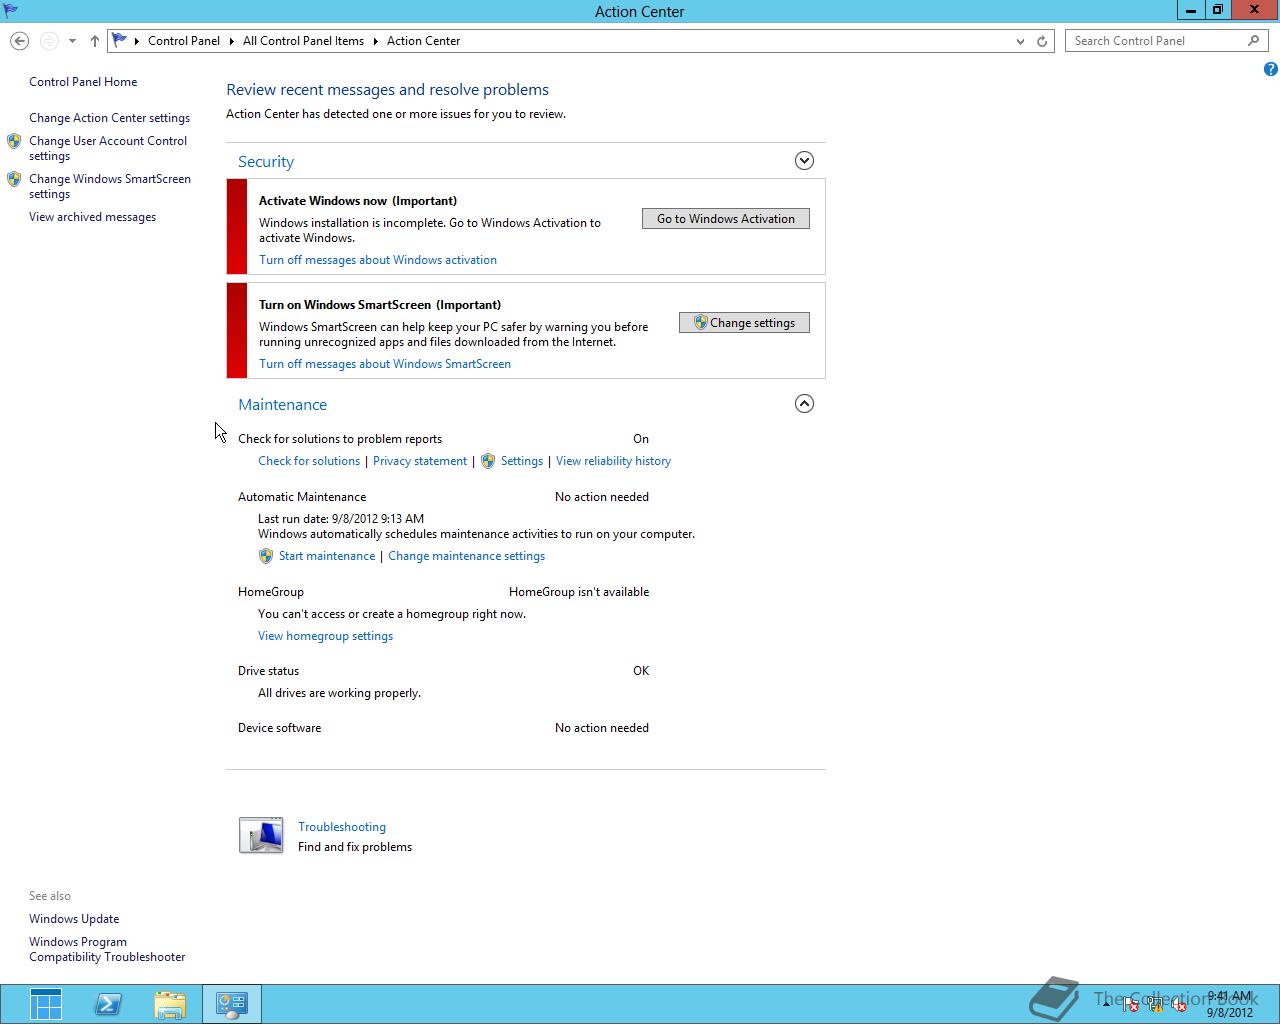Click Start maintenance link
The width and height of the screenshot is (1280, 1024).
[327, 556]
